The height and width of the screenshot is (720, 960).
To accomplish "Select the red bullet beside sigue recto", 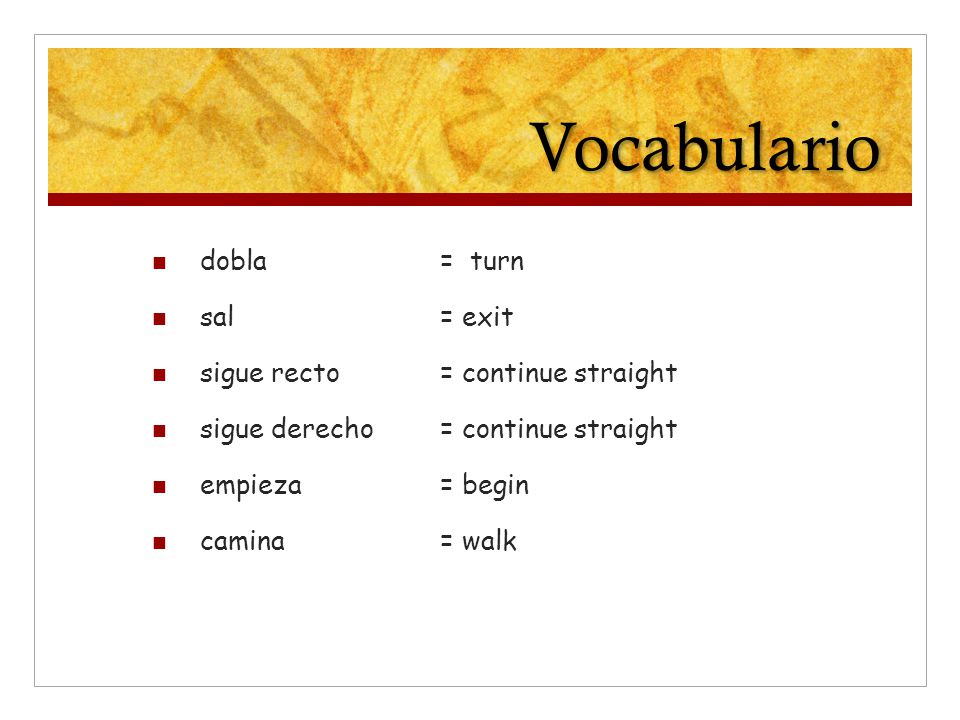I will [160, 375].
